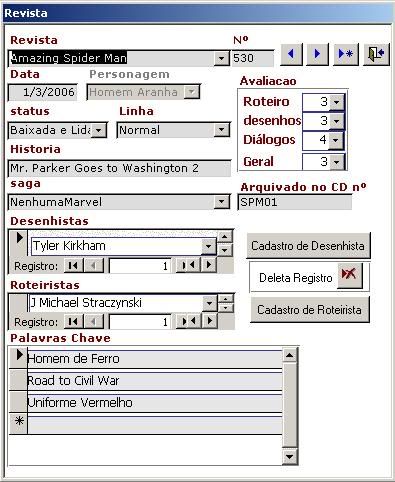Click the Historia text field
Image resolution: width=395 pixels, height=482 pixels.
point(119,168)
